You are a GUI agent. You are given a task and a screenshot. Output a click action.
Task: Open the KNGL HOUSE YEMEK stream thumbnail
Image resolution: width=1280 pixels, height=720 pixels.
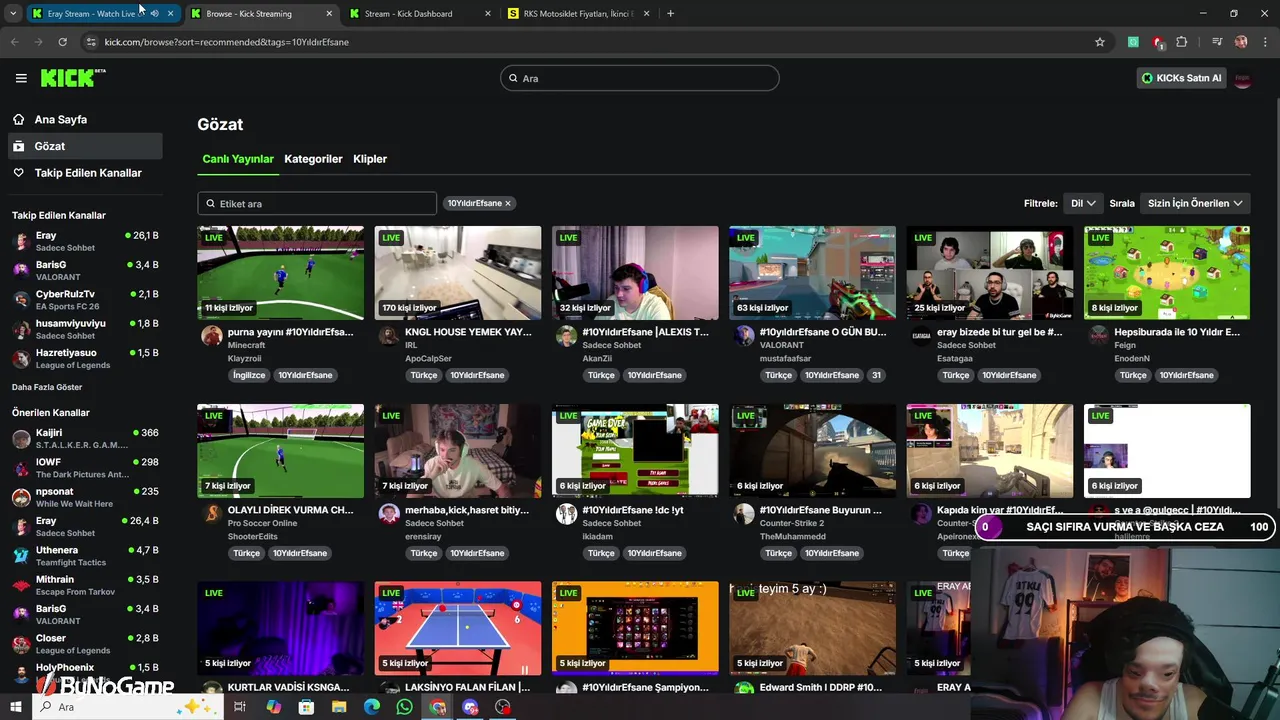click(458, 273)
